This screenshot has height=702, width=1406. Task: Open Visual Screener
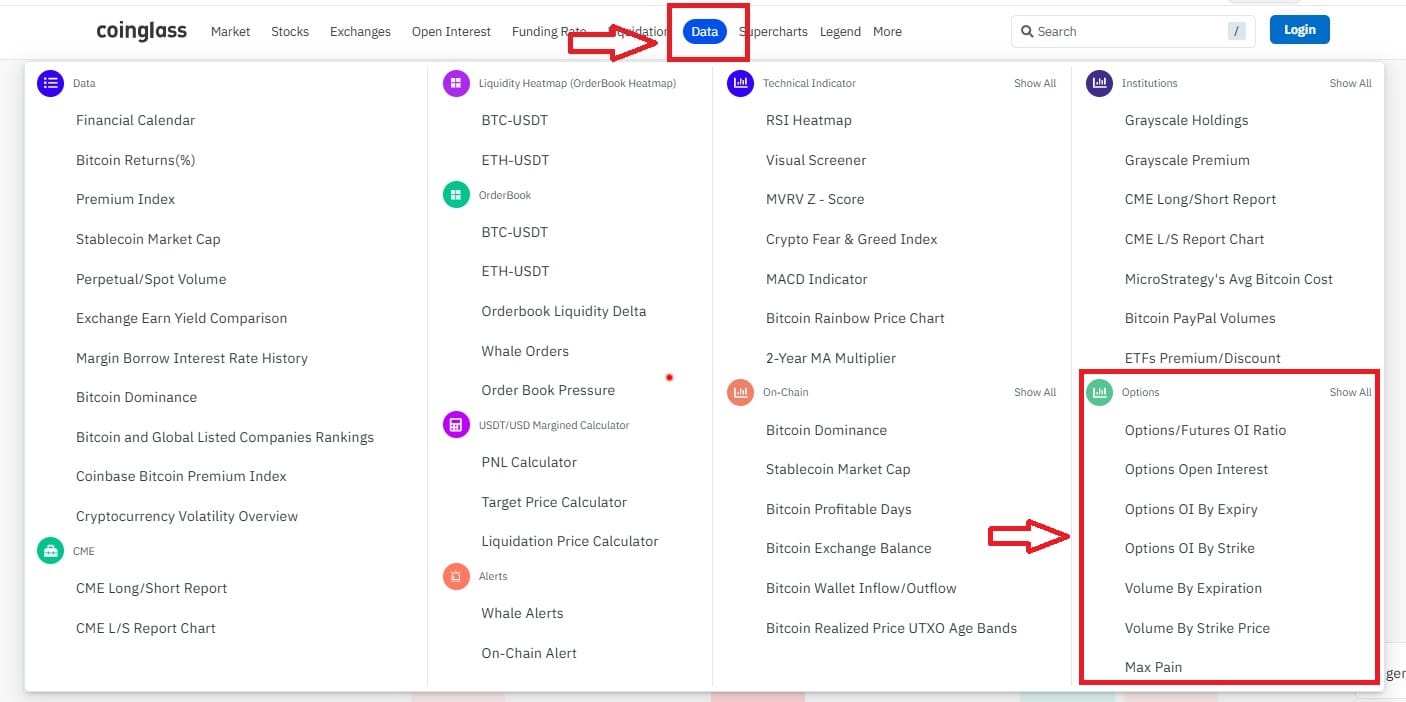pyautogui.click(x=816, y=160)
